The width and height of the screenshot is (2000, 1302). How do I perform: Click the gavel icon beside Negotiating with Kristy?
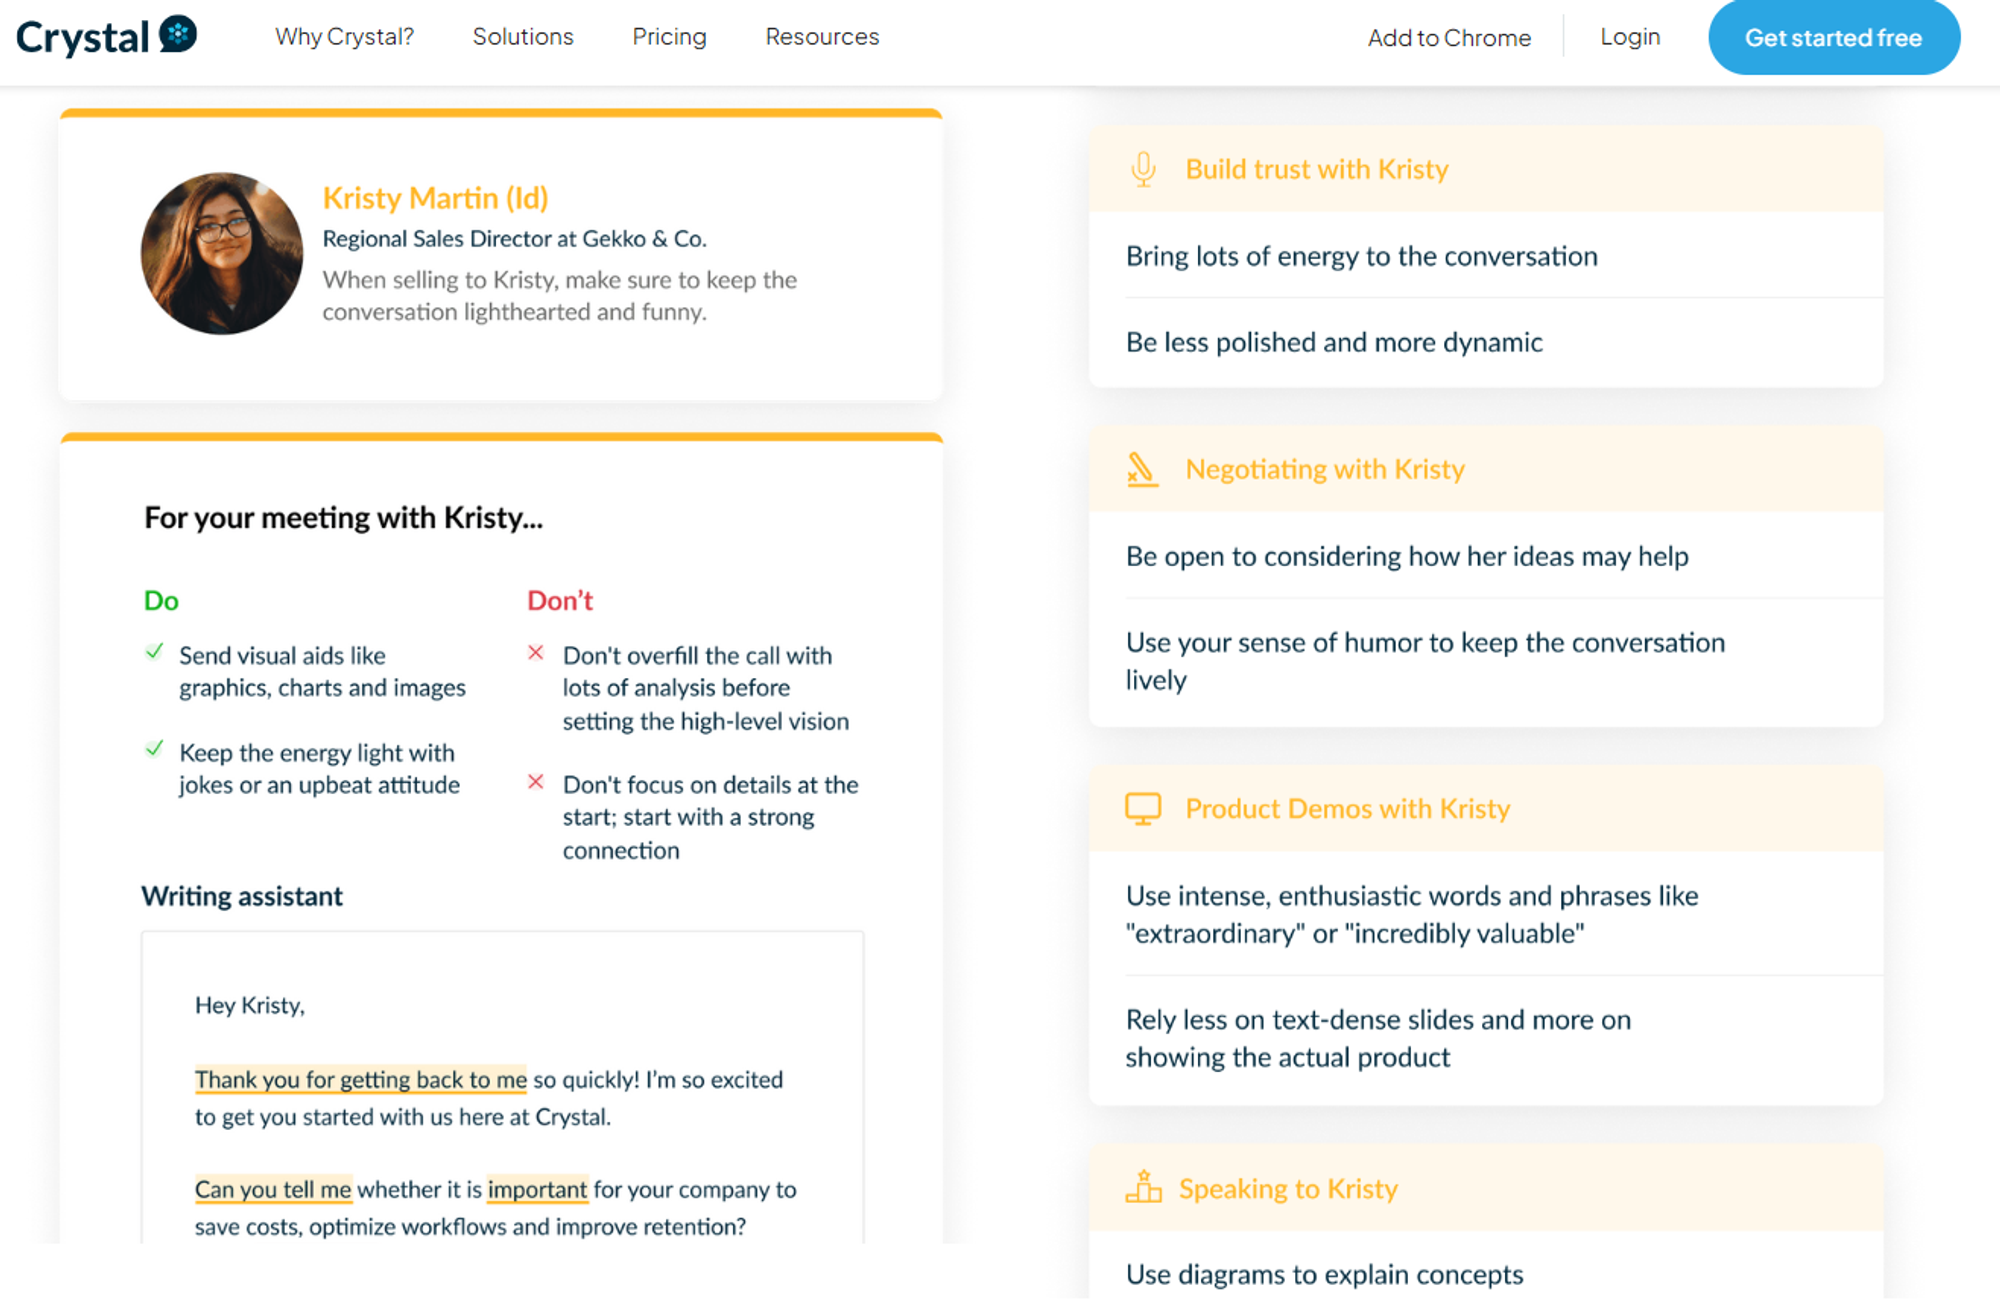(1142, 469)
